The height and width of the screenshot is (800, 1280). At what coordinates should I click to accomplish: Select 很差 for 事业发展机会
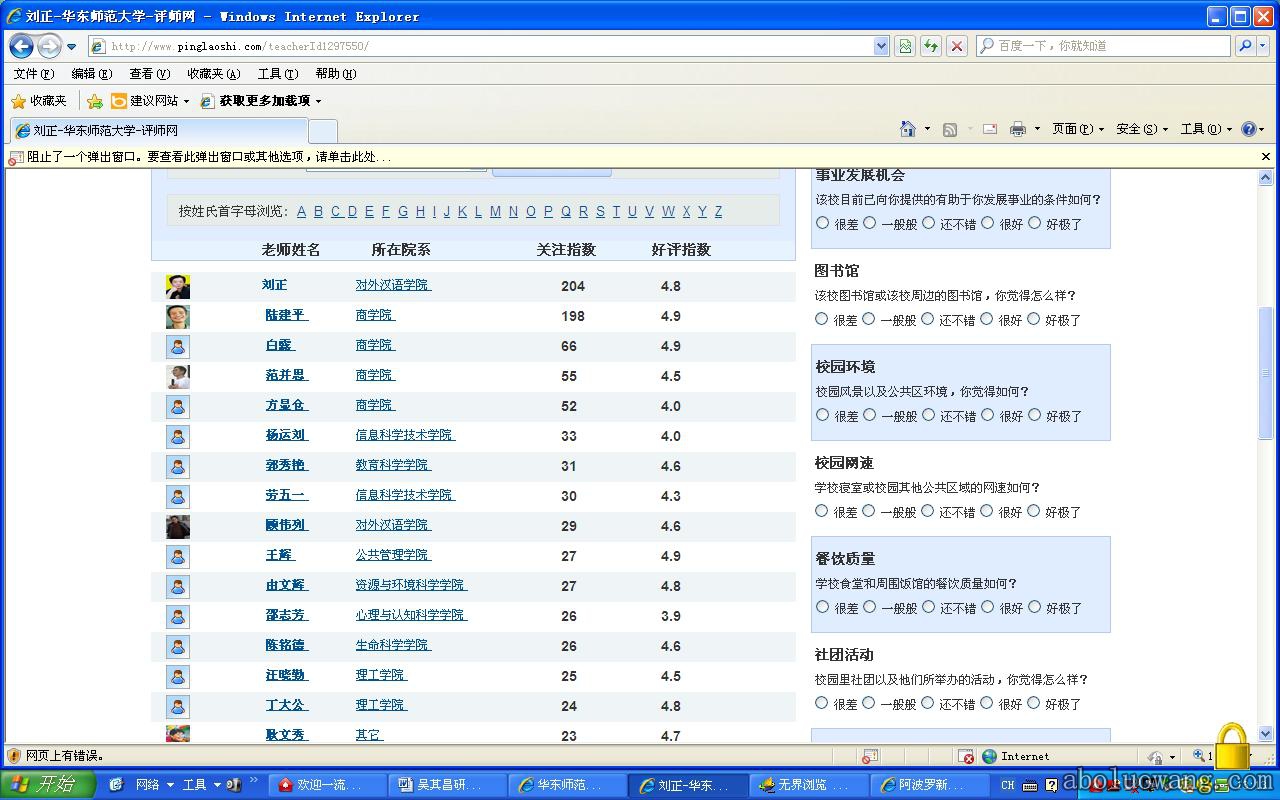pyautogui.click(x=823, y=223)
